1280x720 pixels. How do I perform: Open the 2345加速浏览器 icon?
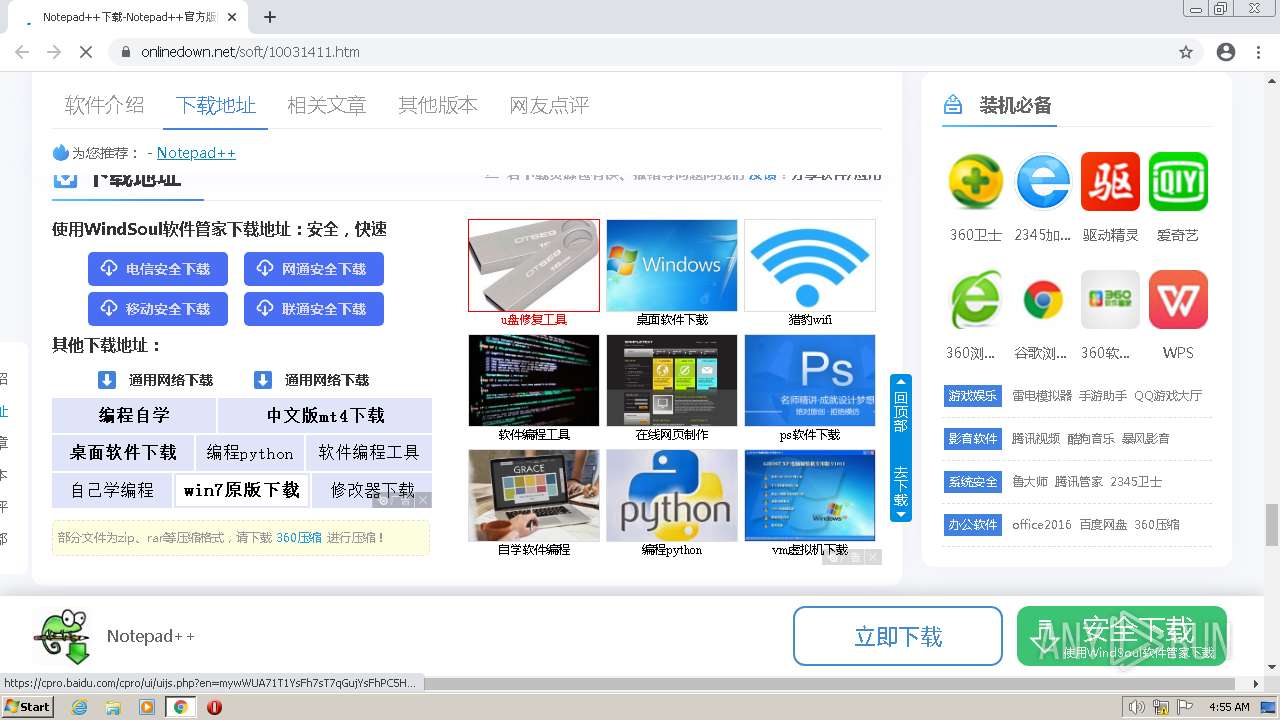point(1043,181)
